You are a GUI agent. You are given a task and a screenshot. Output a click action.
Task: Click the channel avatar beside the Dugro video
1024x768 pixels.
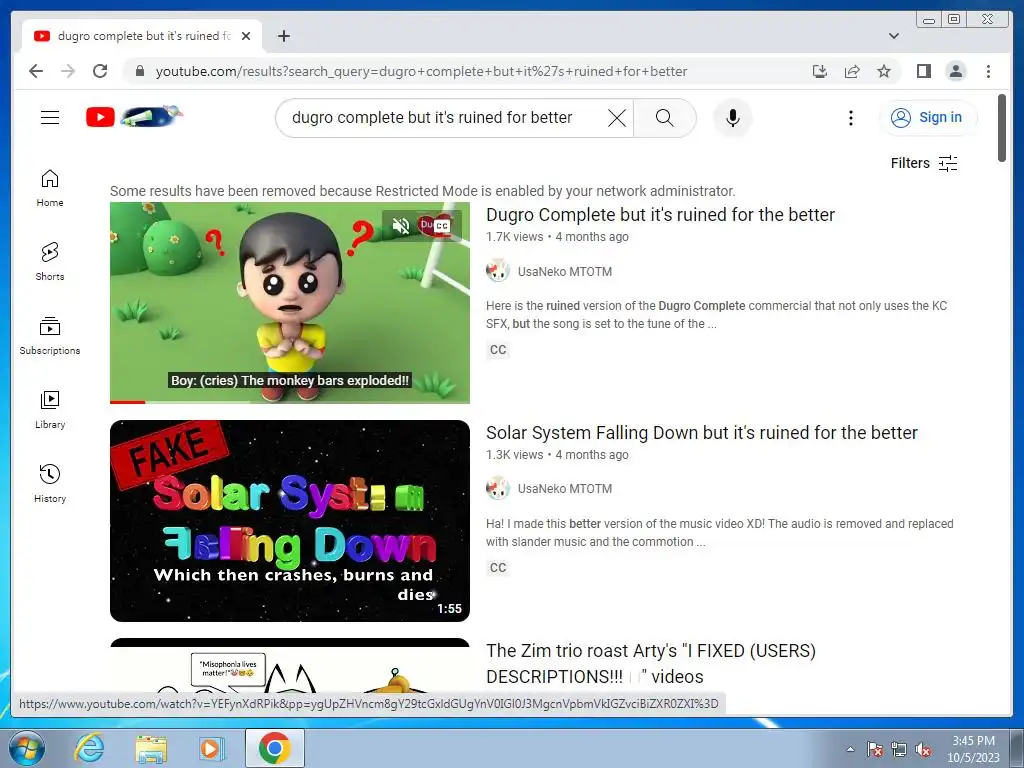pos(498,271)
